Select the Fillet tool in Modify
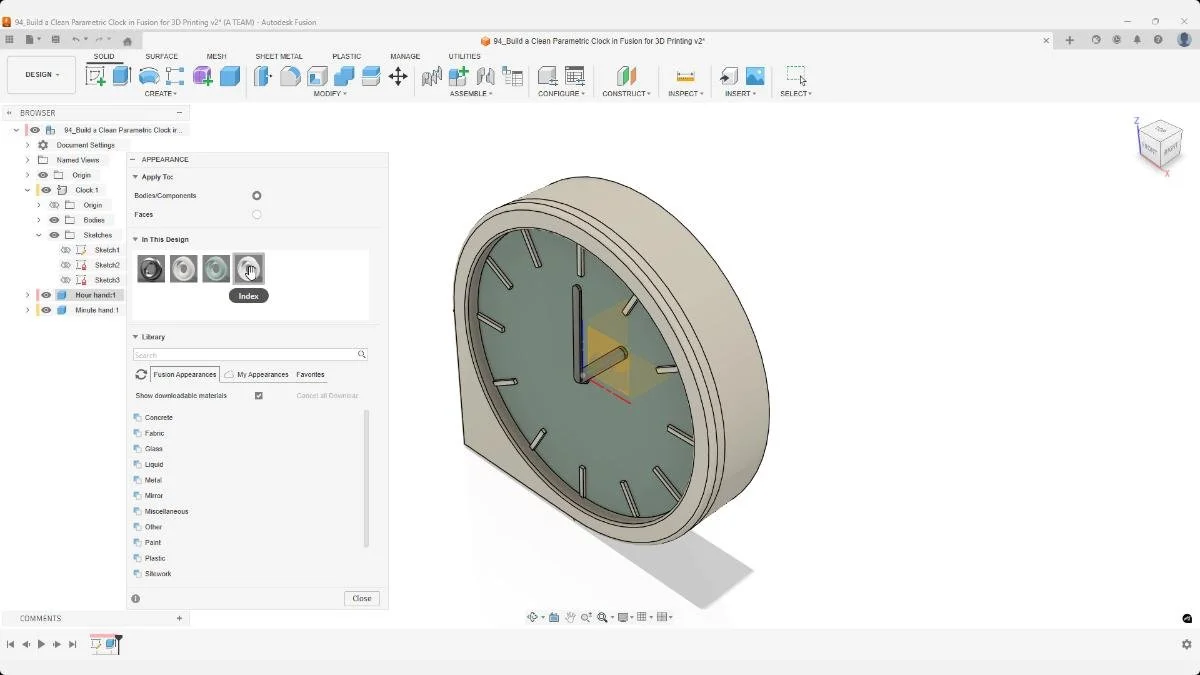The width and height of the screenshot is (1200, 675). tap(290, 76)
